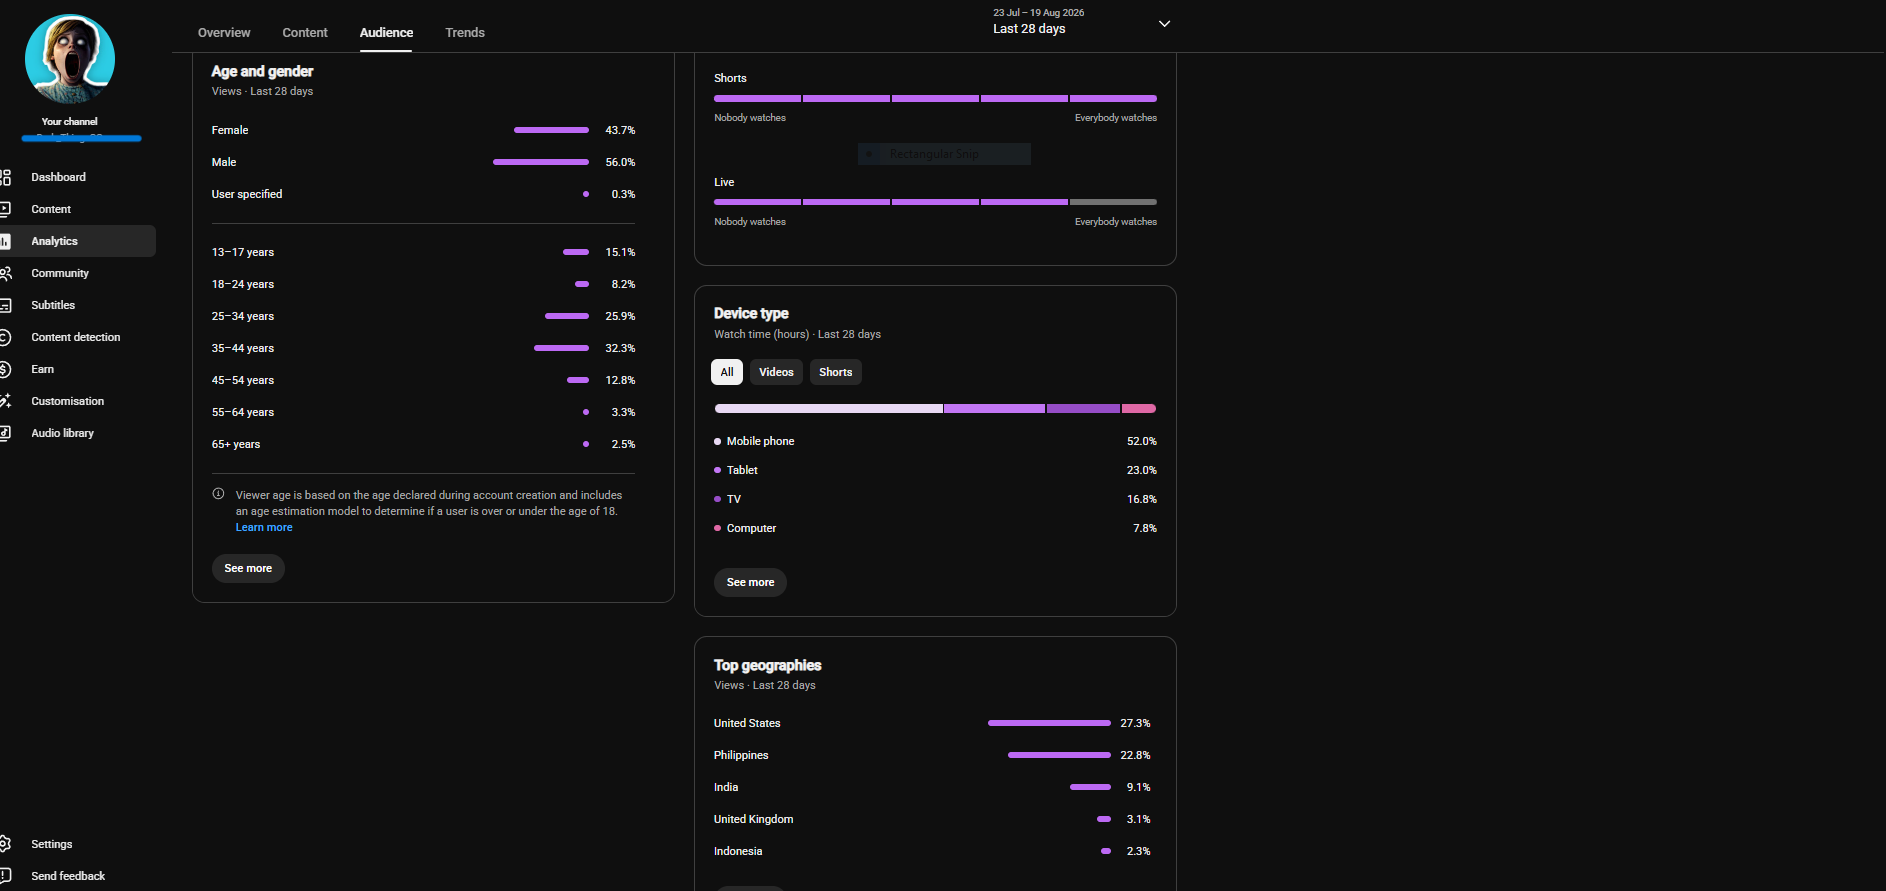Select the Videos device filter chip
This screenshot has width=1886, height=891.
tap(776, 372)
